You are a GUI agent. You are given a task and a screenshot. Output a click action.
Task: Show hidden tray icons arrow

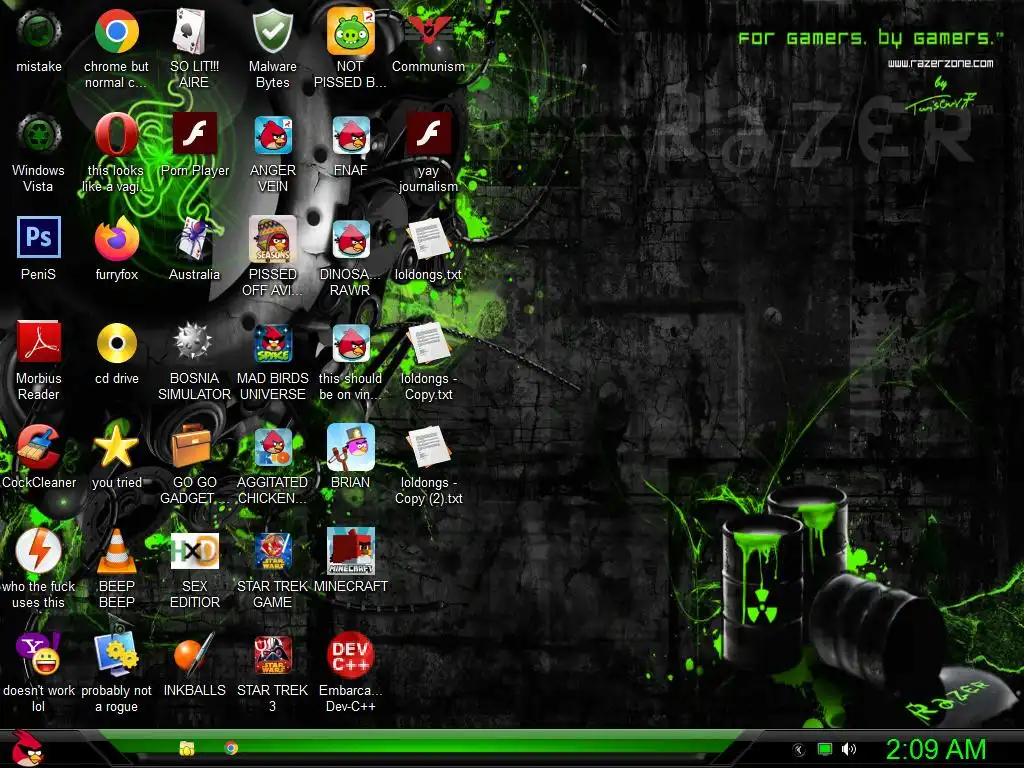[x=799, y=750]
